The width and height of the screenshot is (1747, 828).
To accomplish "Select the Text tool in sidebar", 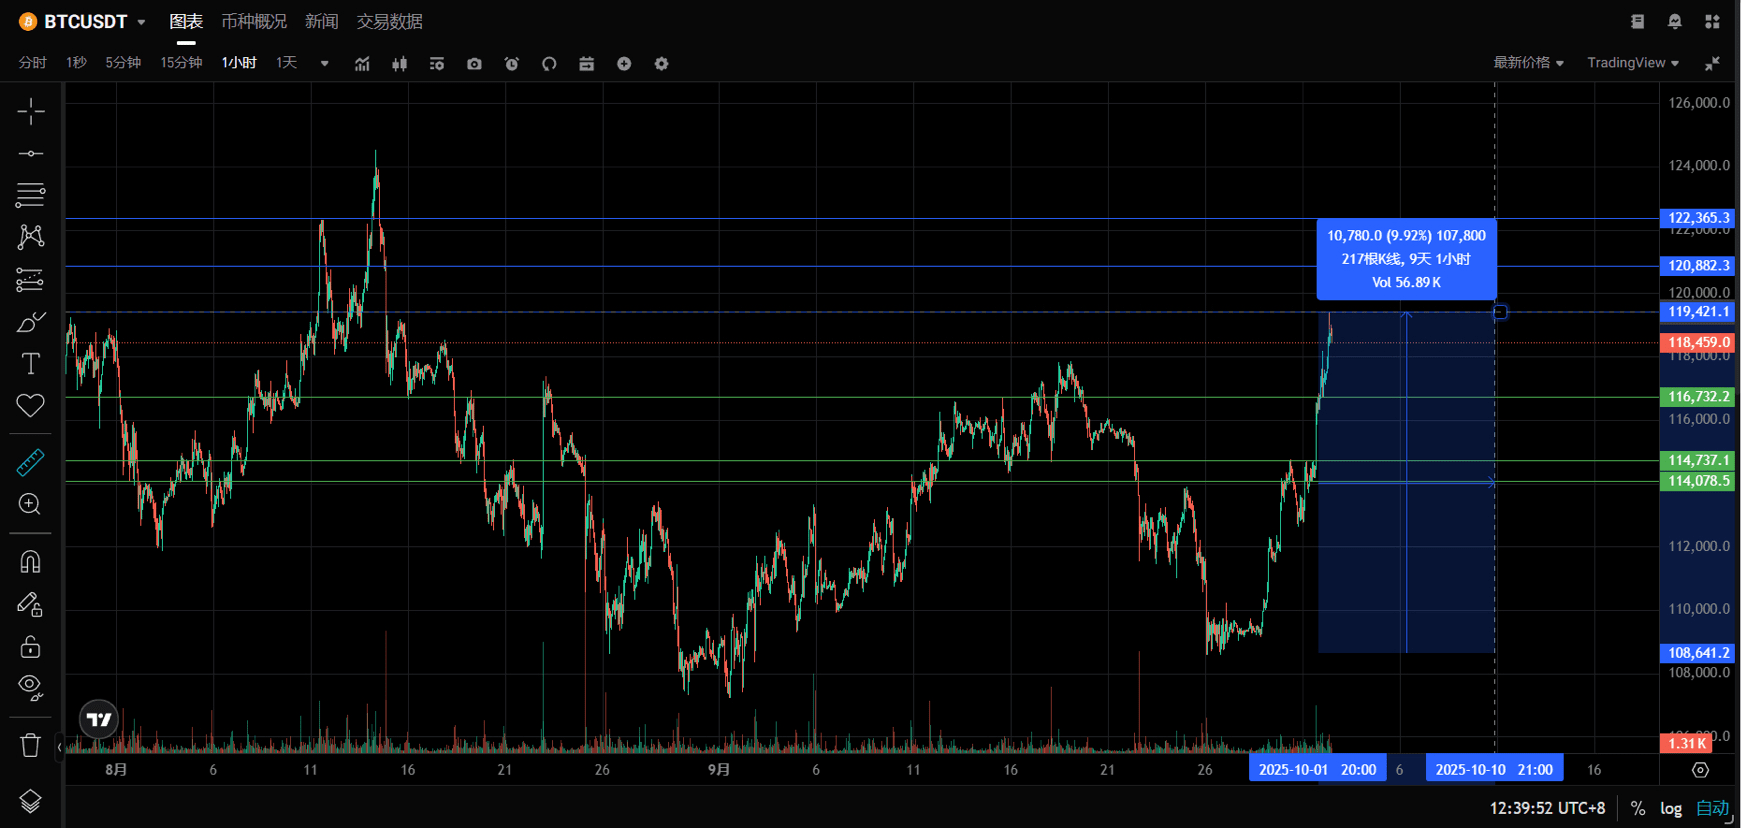I will click(x=30, y=364).
